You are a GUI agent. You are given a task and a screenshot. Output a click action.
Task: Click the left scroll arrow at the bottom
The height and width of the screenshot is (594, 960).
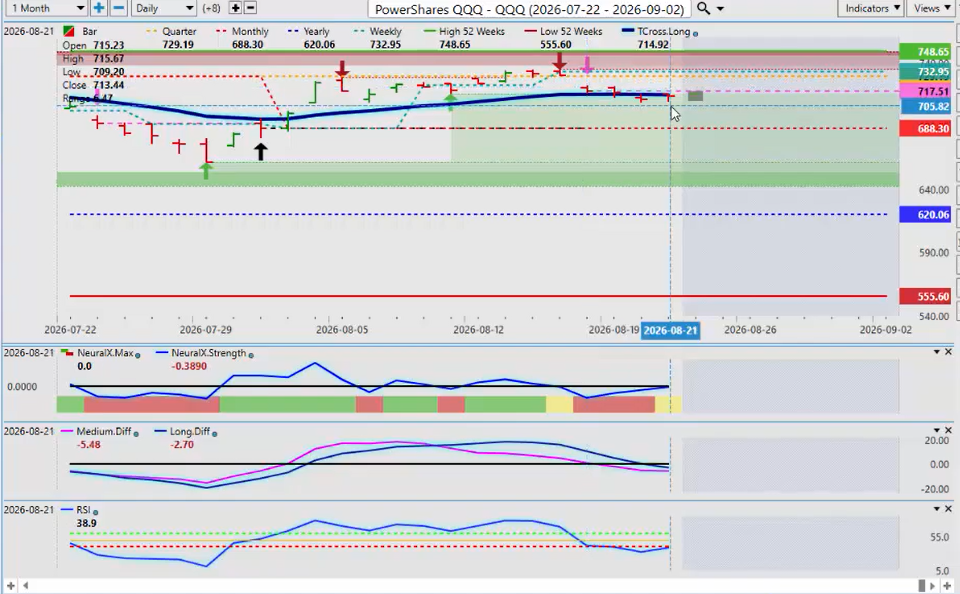point(26,585)
